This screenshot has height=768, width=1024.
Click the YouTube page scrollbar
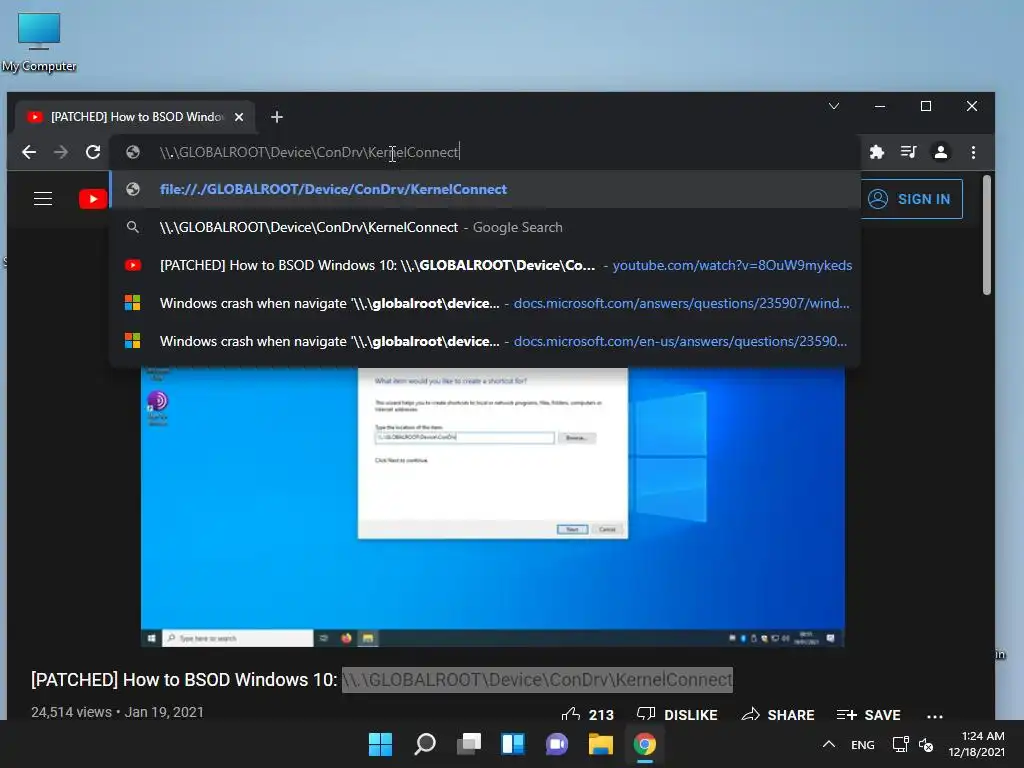click(987, 235)
